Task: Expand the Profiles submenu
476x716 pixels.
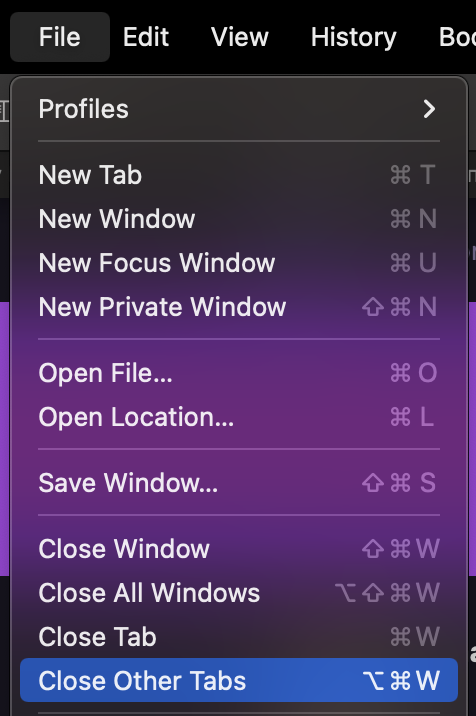Action: [239, 109]
